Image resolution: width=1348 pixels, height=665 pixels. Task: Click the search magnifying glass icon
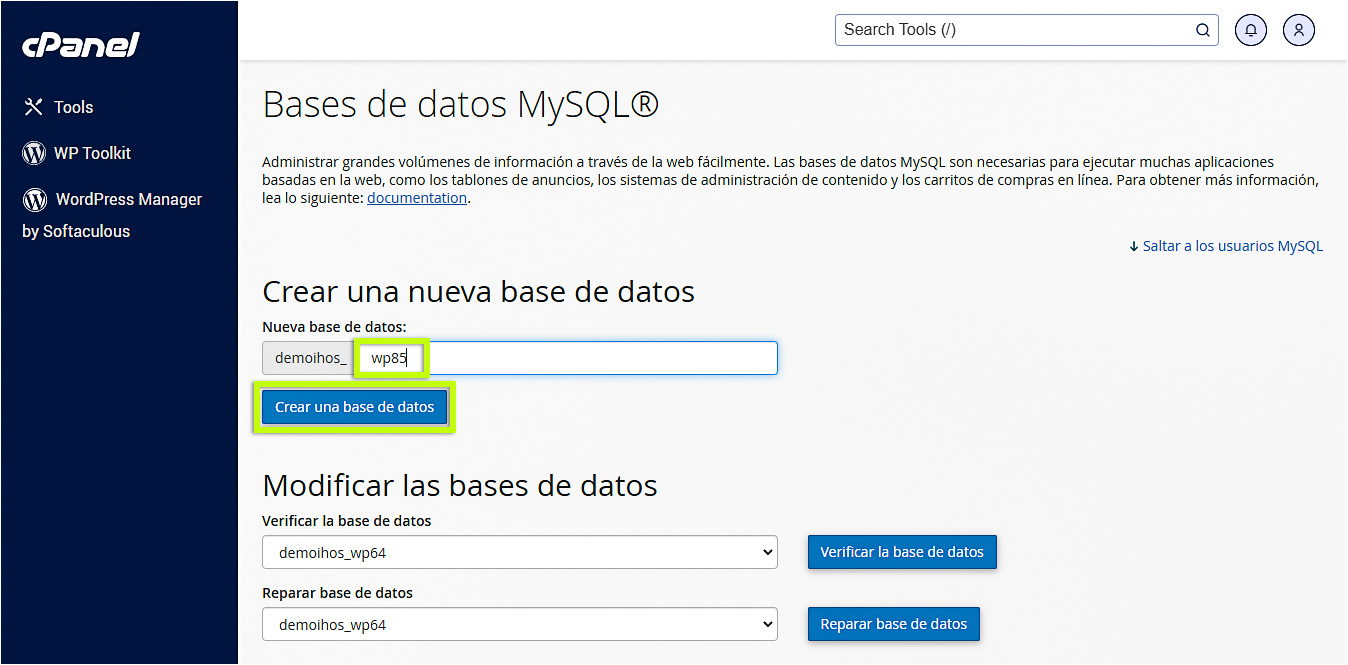coord(1202,29)
